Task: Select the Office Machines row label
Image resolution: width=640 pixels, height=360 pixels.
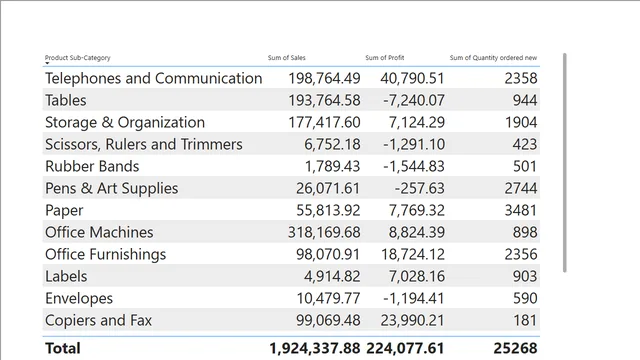Action: (99, 232)
